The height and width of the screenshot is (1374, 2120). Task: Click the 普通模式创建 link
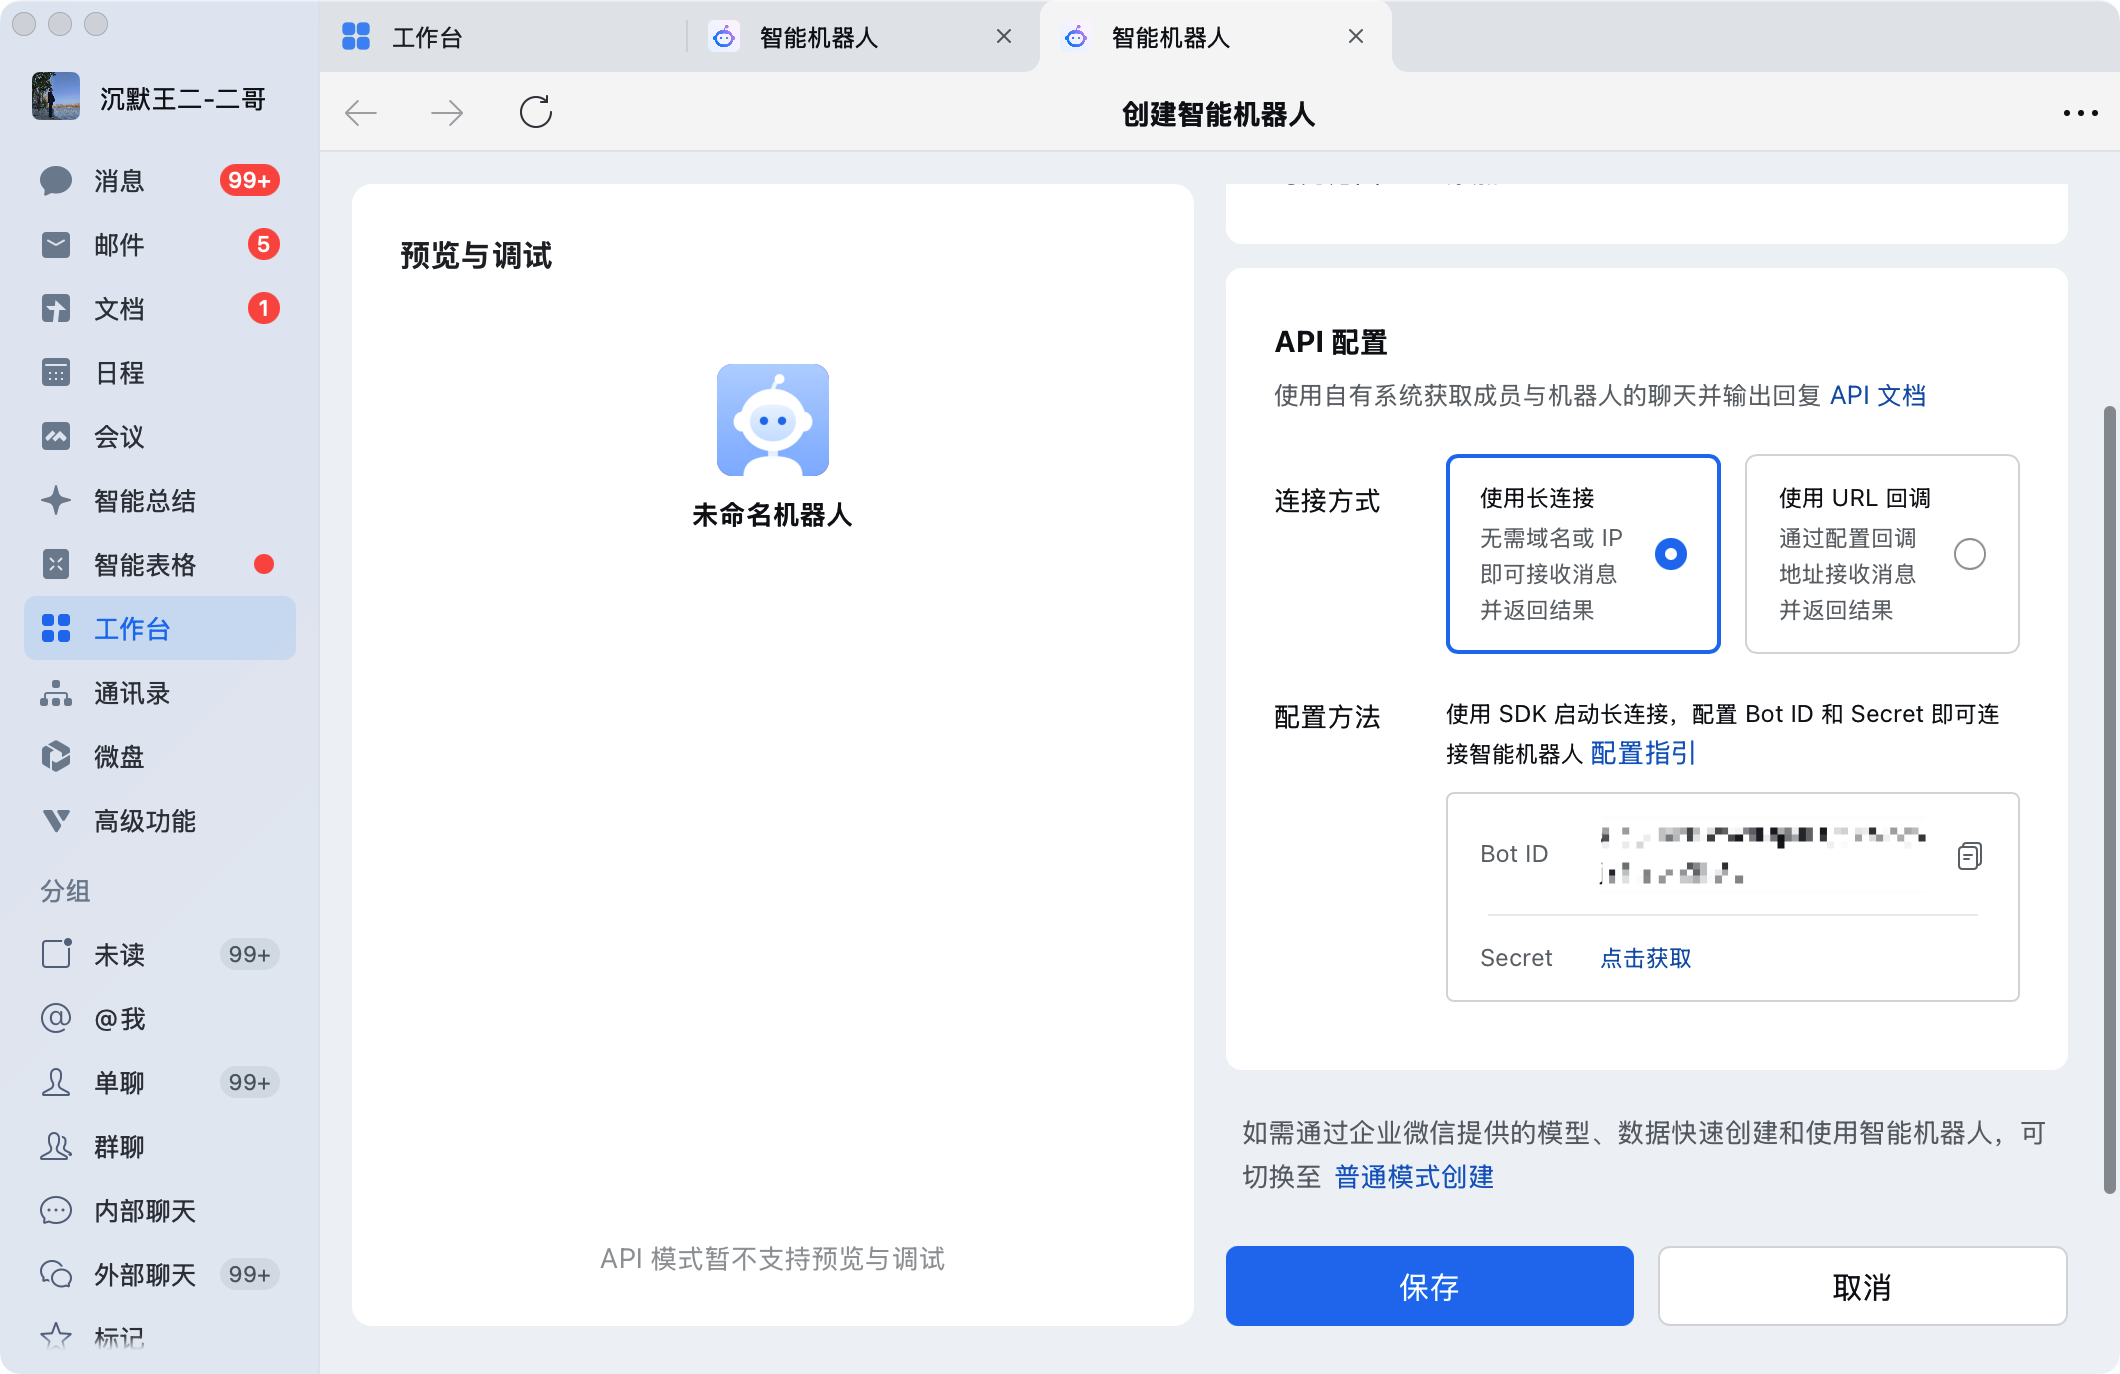coord(1413,1177)
